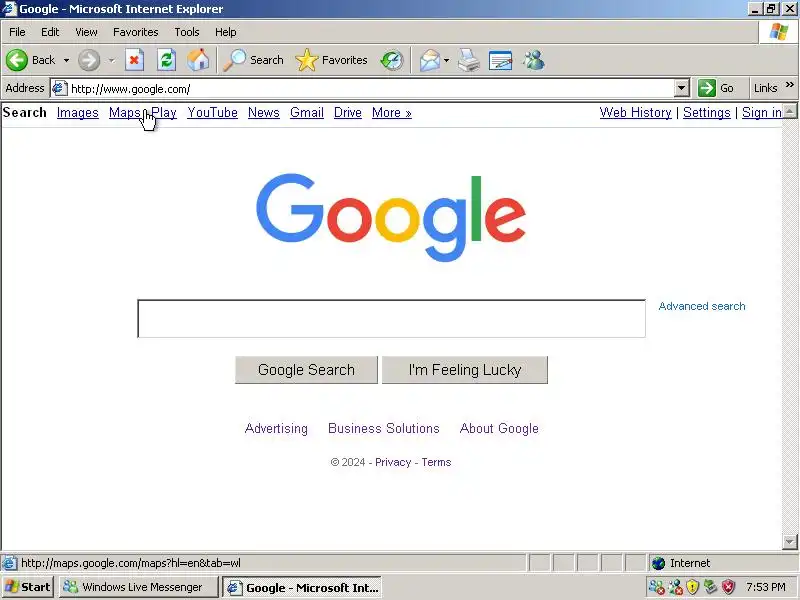Click the red shield tray icon
The image size is (800, 600).
point(729,587)
